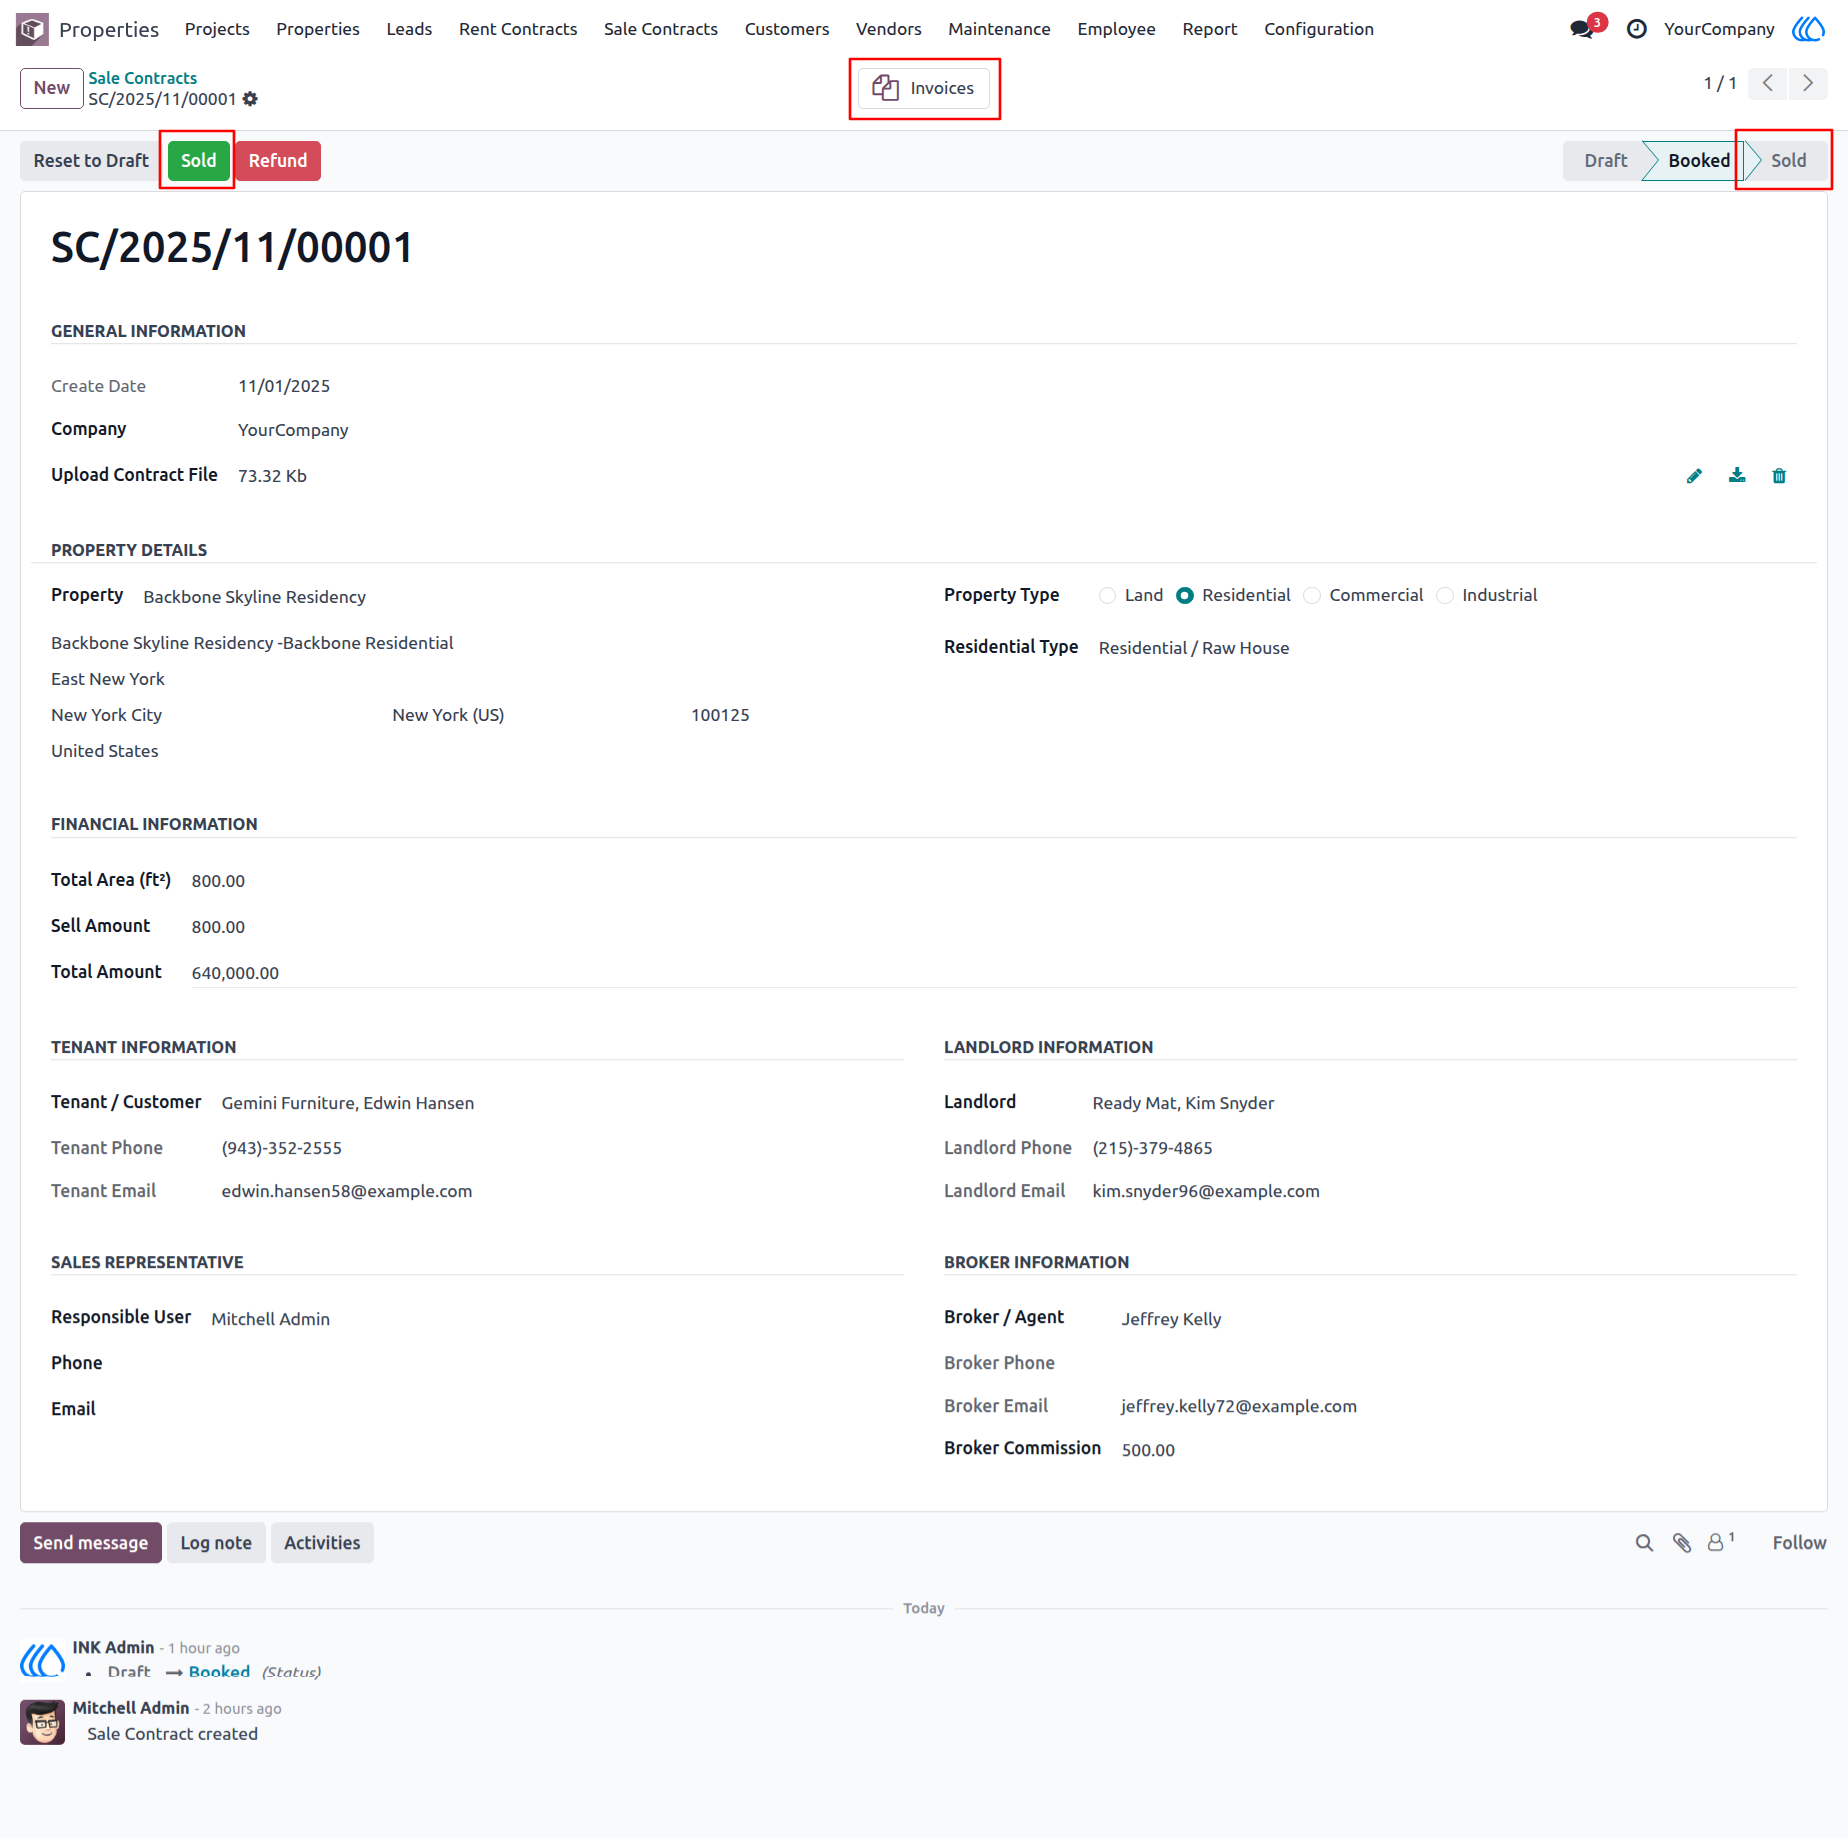Select Land property type radio
This screenshot has height=1841, width=1848.
tap(1107, 596)
